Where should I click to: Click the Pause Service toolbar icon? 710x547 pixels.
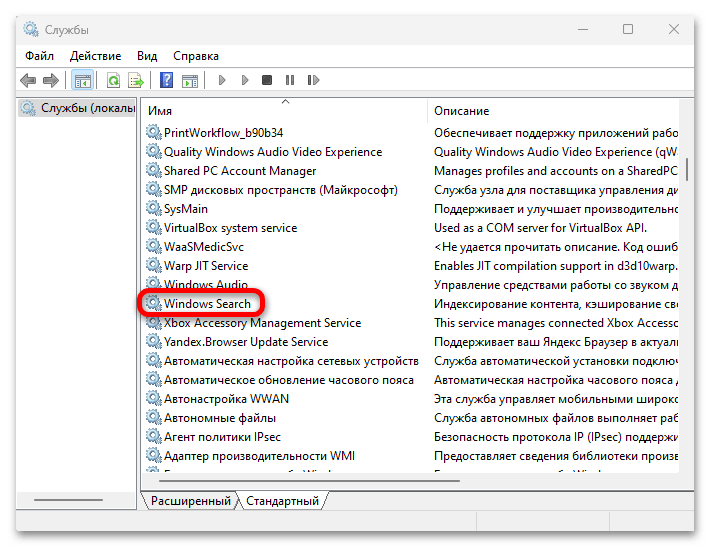pyautogui.click(x=290, y=80)
